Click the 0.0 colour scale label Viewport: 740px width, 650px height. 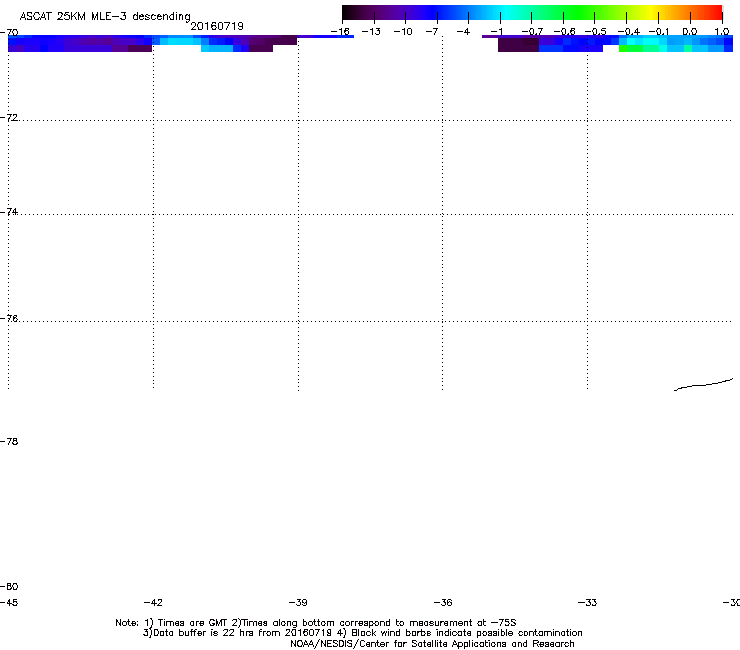pos(690,32)
